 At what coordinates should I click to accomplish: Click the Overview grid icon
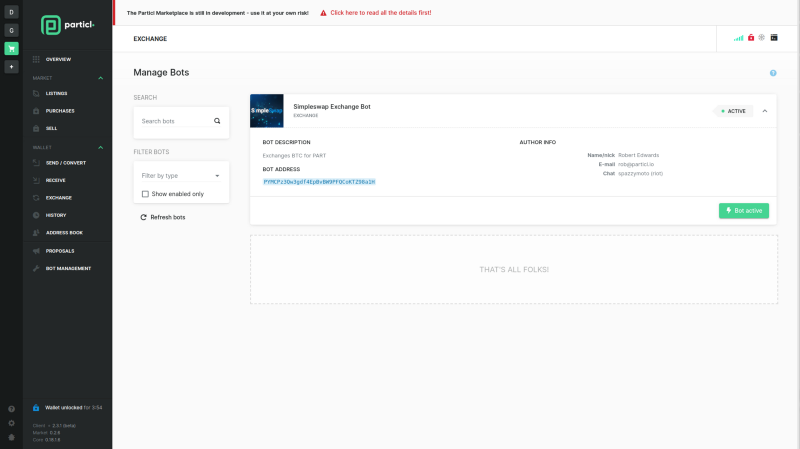coord(36,59)
